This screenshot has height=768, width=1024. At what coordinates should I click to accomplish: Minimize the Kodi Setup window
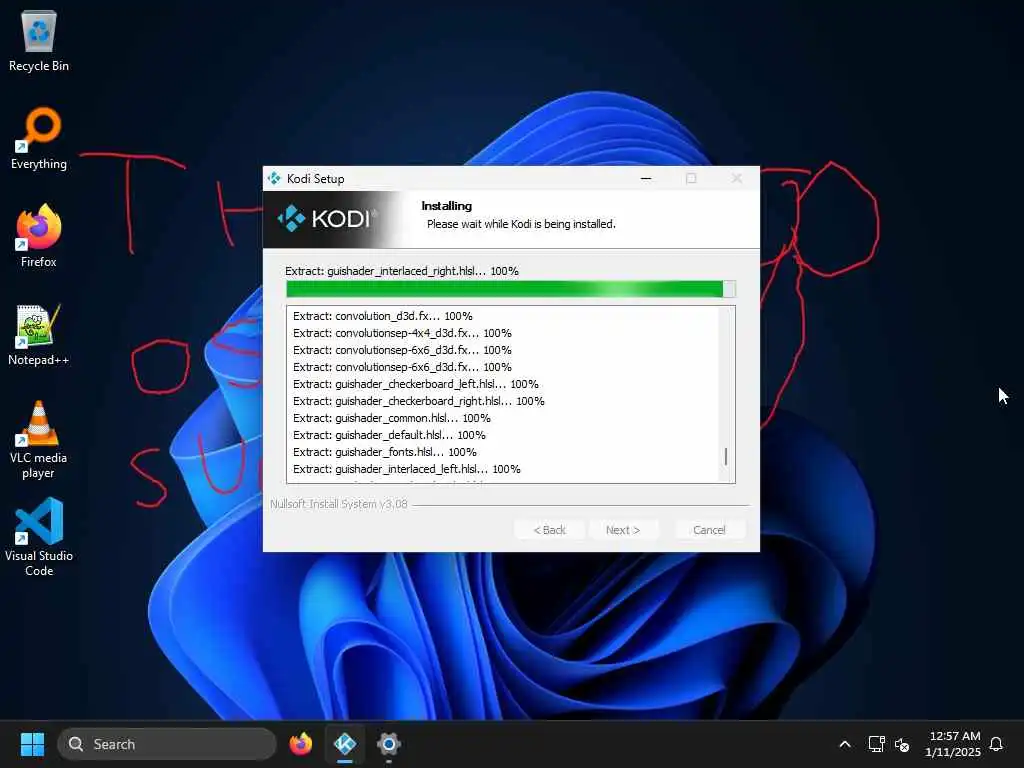646,178
